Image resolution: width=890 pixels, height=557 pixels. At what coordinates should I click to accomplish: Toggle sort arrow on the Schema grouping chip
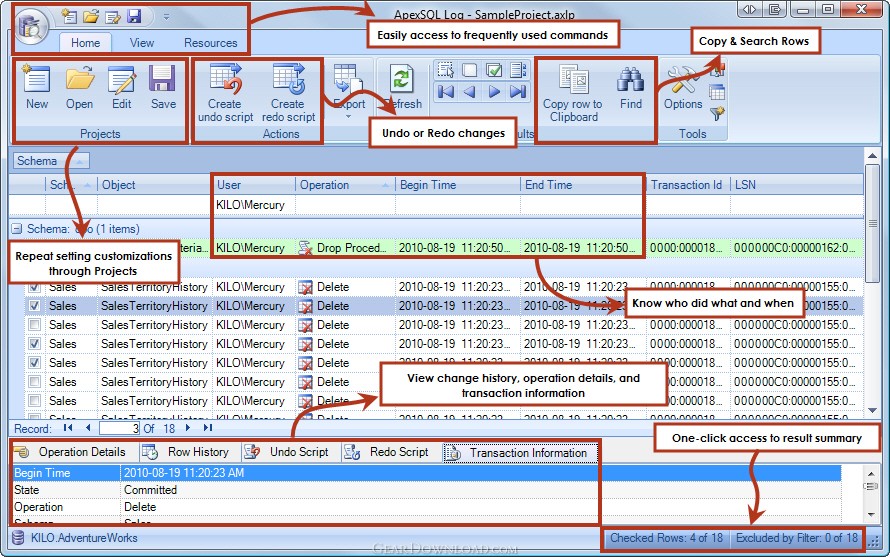click(80, 162)
